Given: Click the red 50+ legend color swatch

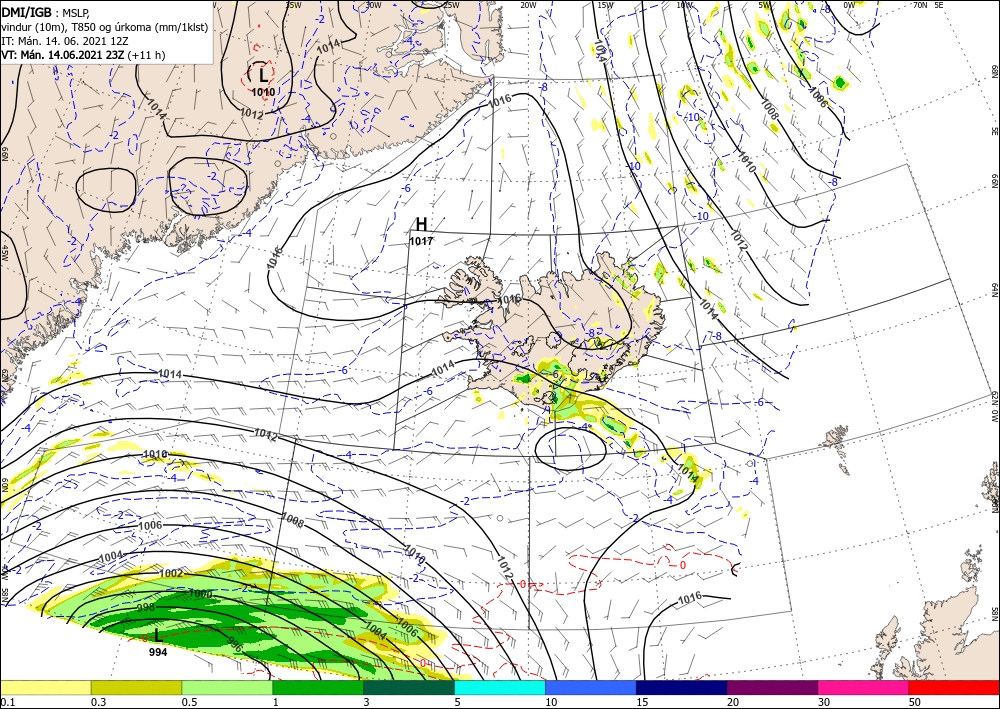Looking at the screenshot, I should [x=954, y=687].
